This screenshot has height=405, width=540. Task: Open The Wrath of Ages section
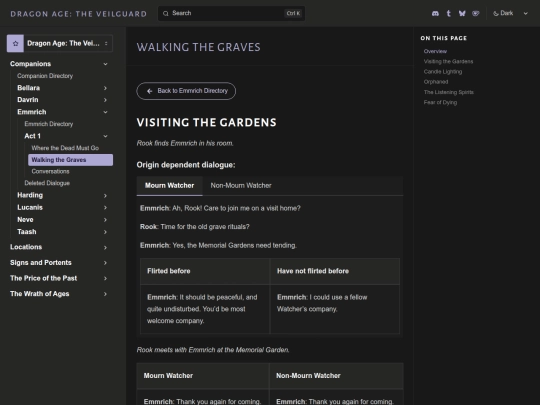[40, 294]
